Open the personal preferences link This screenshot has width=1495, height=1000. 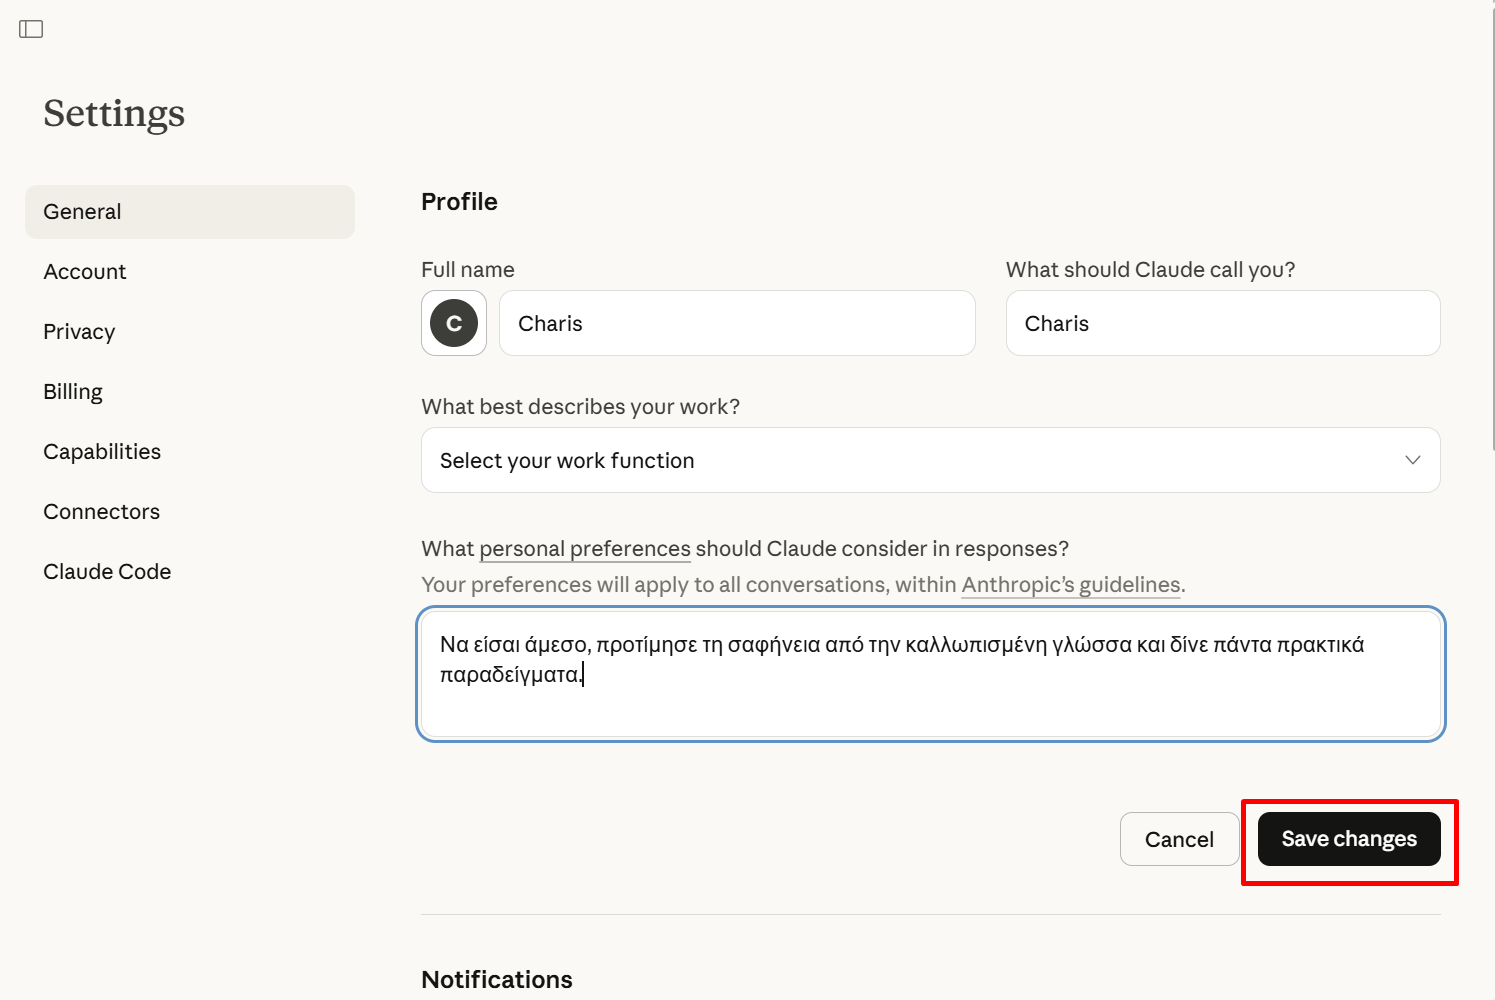(585, 549)
